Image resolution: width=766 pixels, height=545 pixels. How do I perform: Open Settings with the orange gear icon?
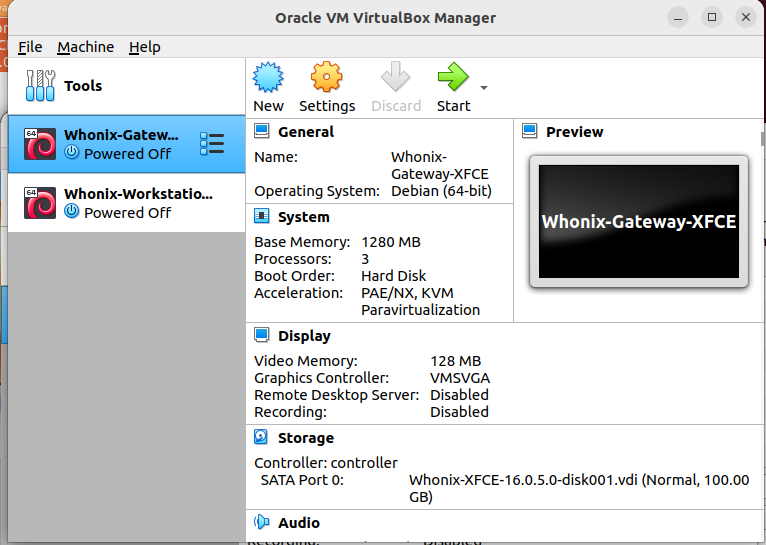326,77
